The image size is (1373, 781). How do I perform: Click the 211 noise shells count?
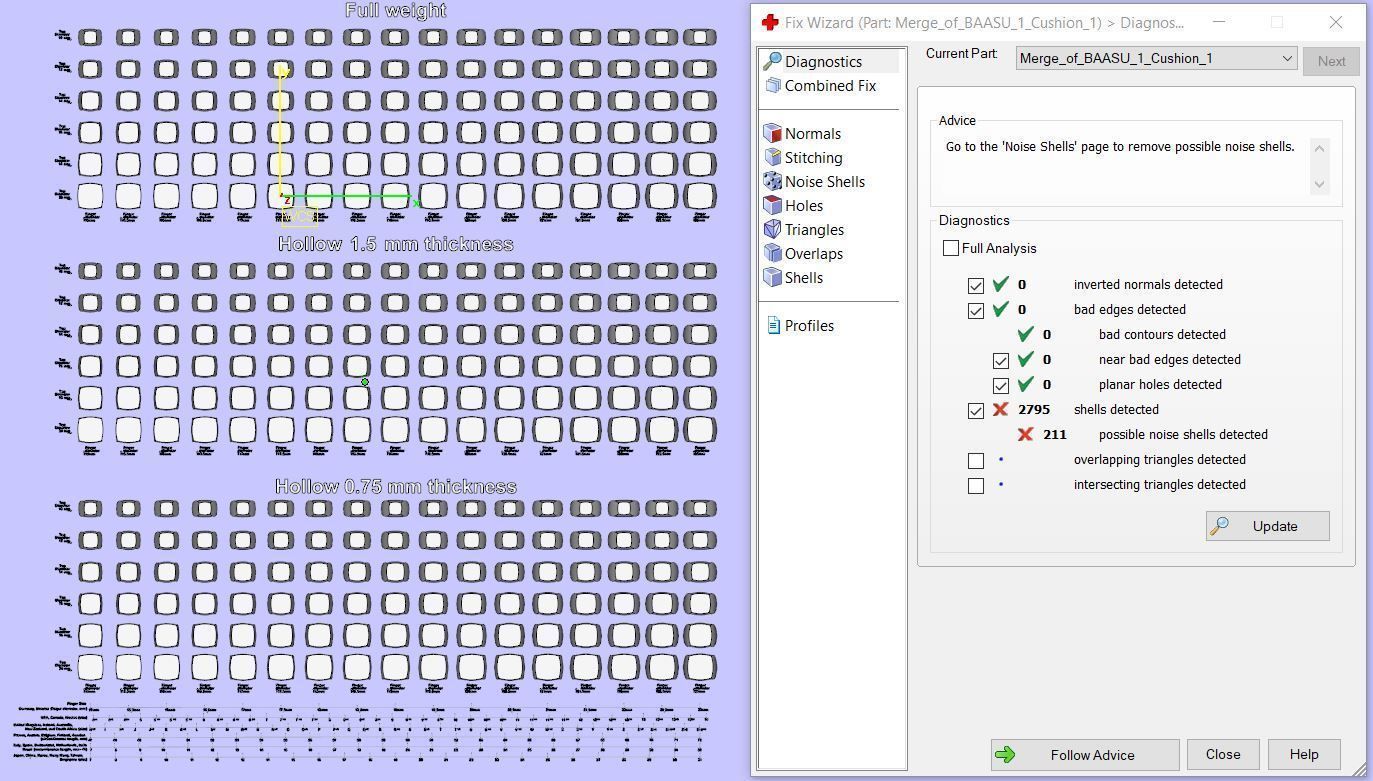coord(1054,435)
